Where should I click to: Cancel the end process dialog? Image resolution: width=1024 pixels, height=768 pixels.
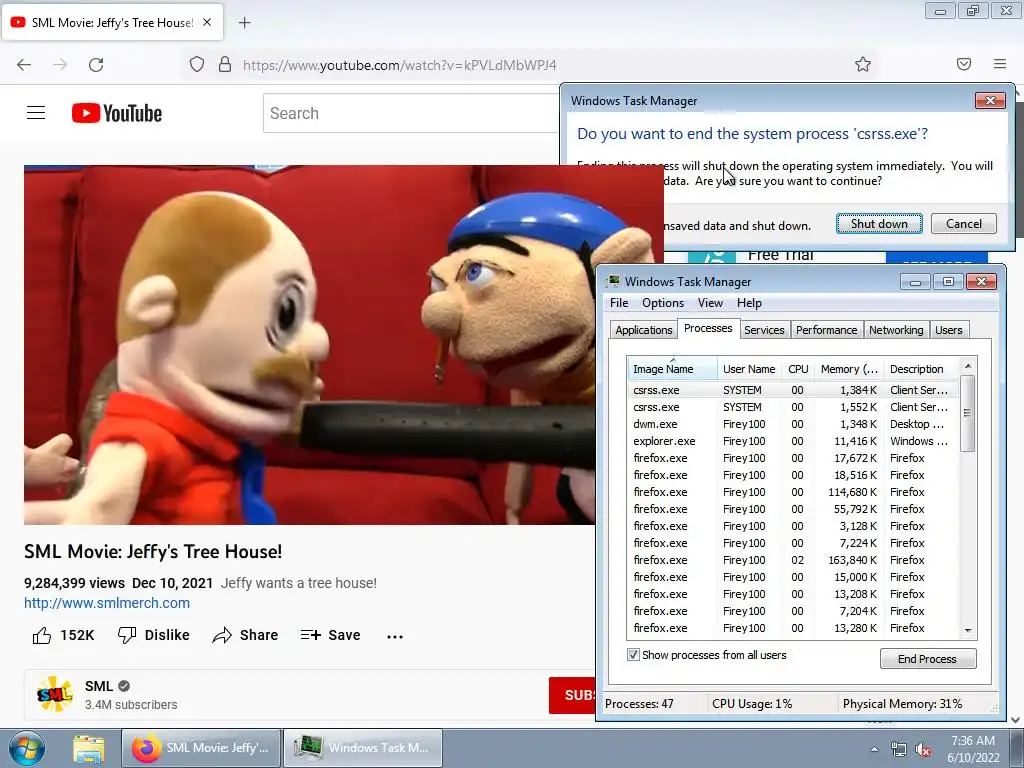[x=964, y=223]
